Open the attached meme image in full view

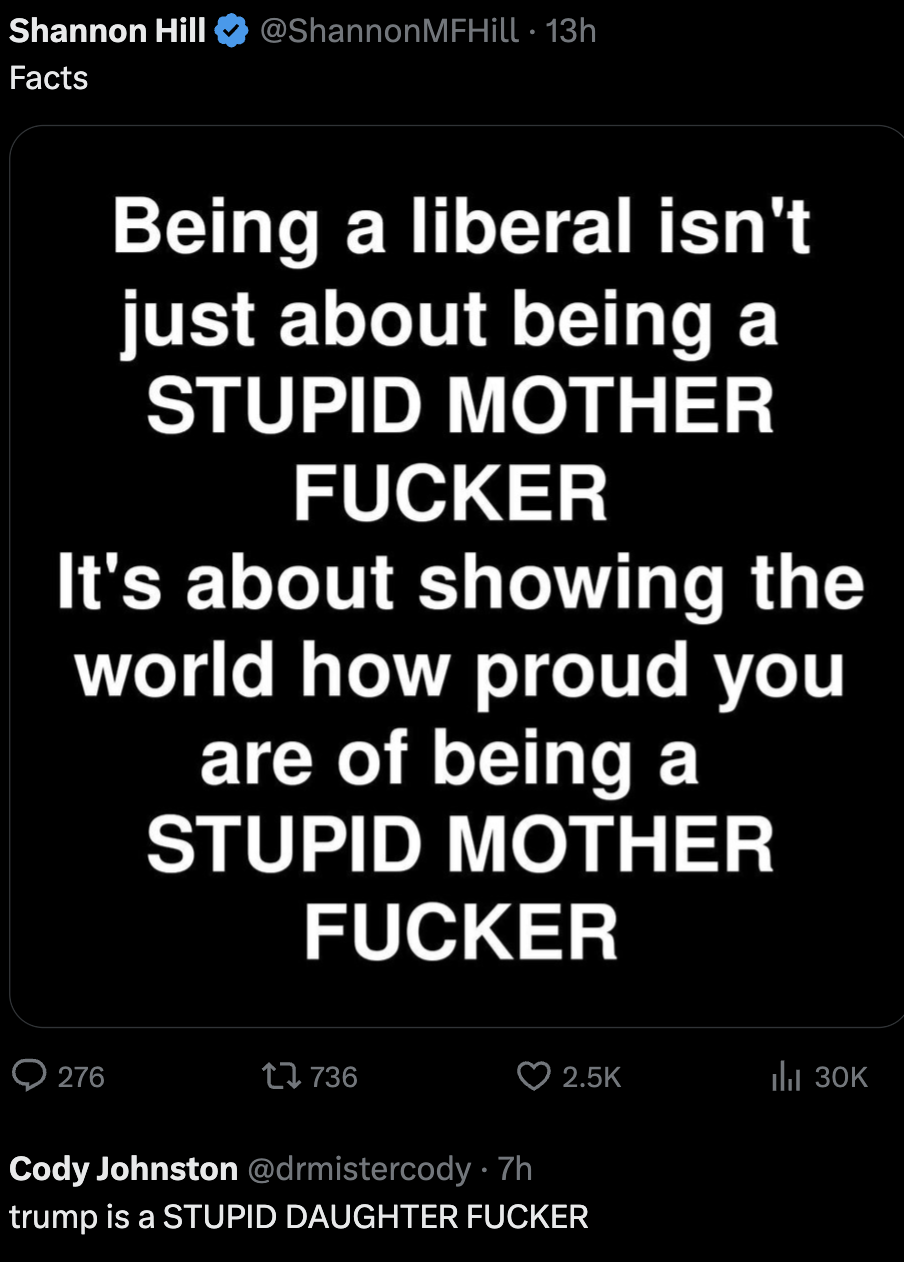[457, 576]
